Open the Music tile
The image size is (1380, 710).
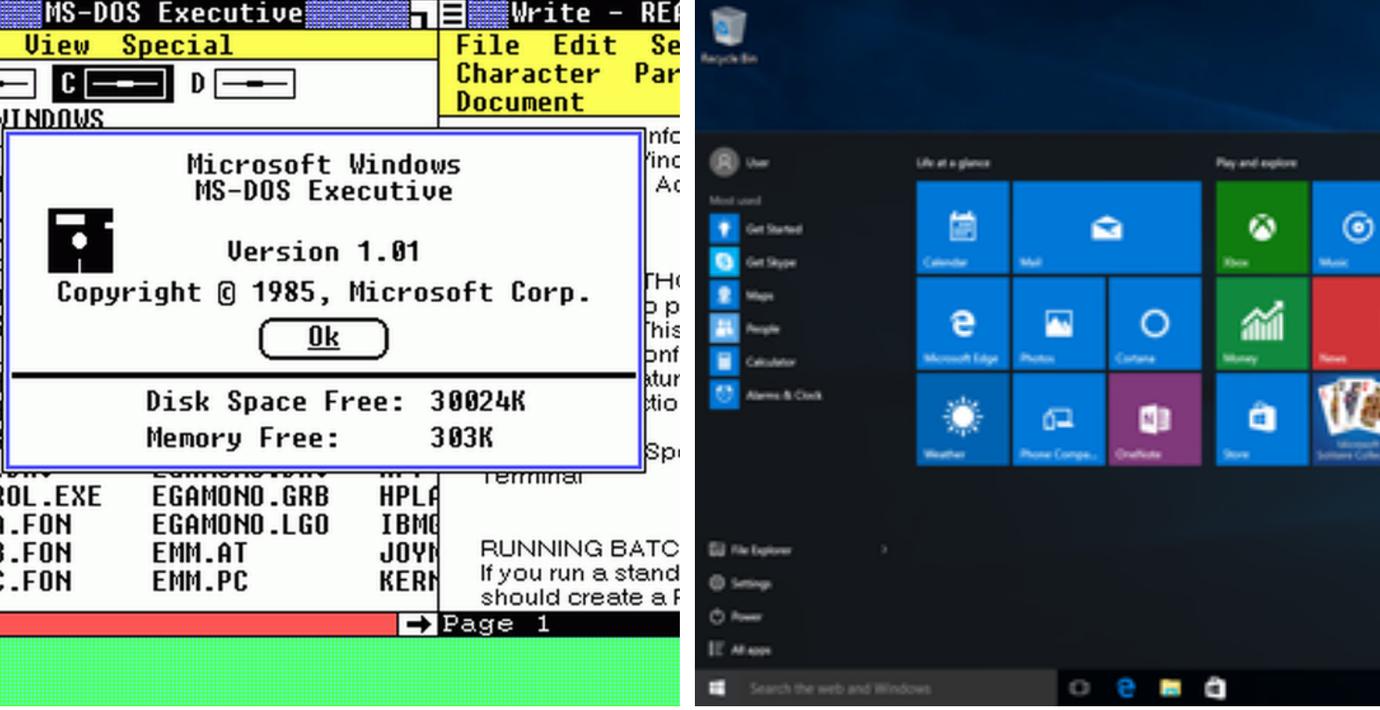(x=1346, y=227)
